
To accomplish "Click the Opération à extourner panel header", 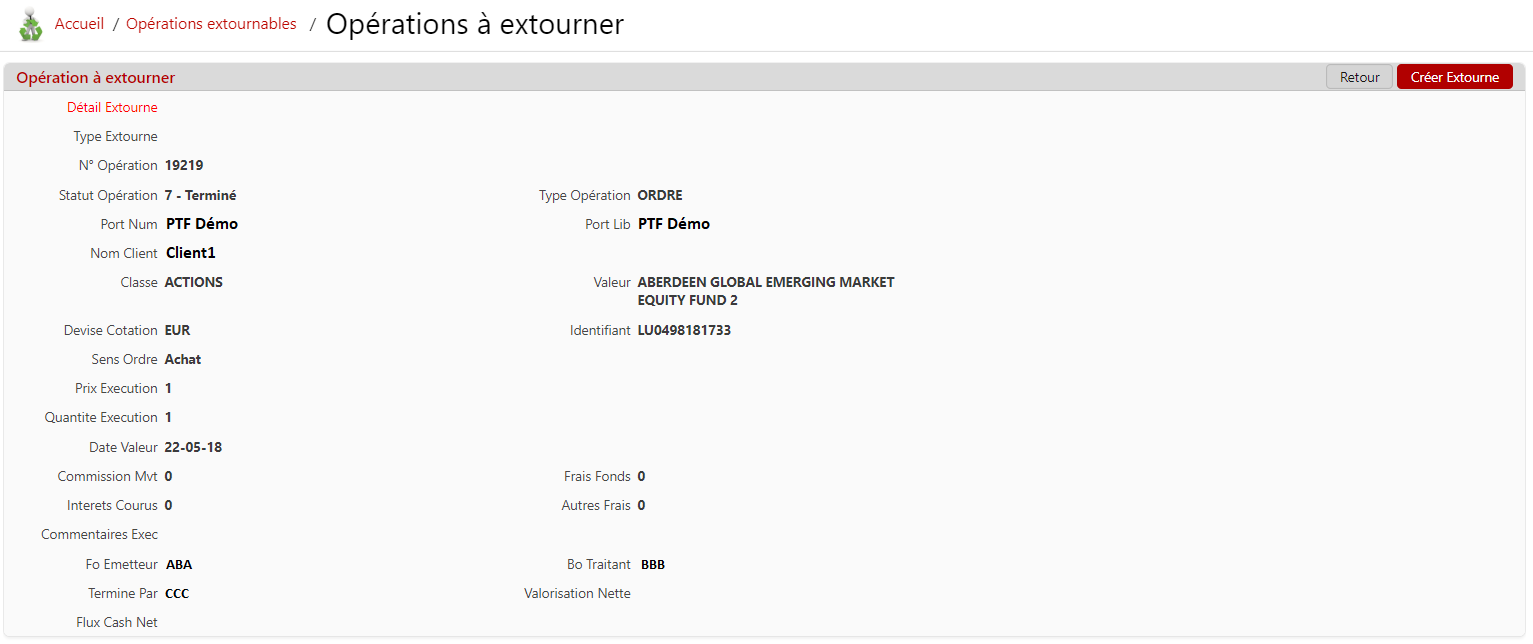I will pos(96,77).
